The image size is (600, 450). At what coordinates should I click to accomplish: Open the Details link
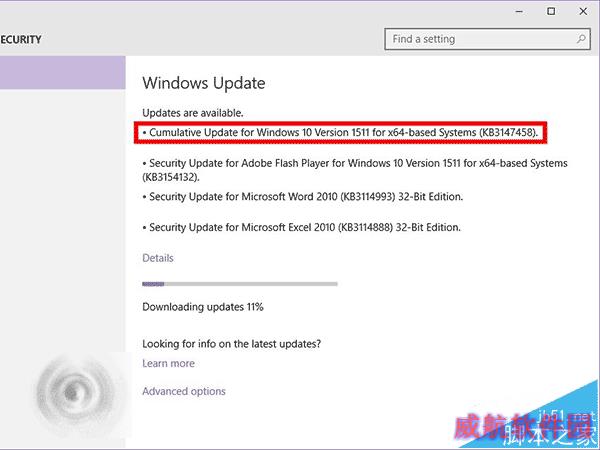point(158,258)
